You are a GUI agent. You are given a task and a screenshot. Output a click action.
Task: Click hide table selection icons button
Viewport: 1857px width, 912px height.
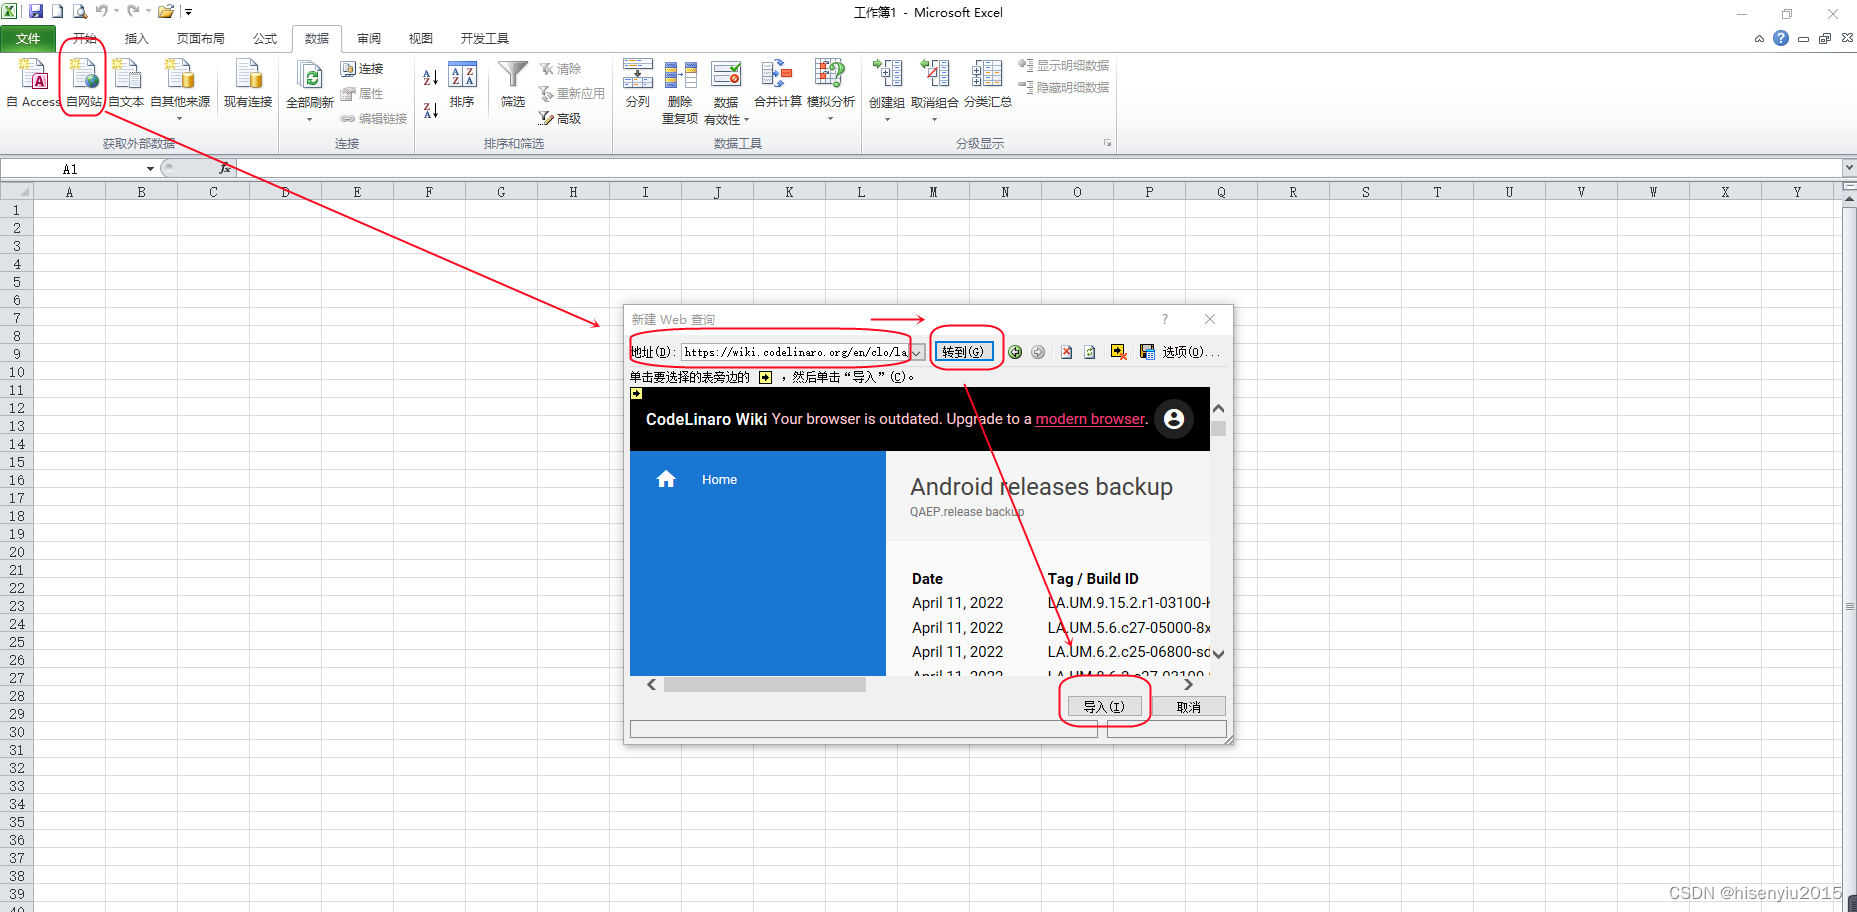coord(1118,352)
